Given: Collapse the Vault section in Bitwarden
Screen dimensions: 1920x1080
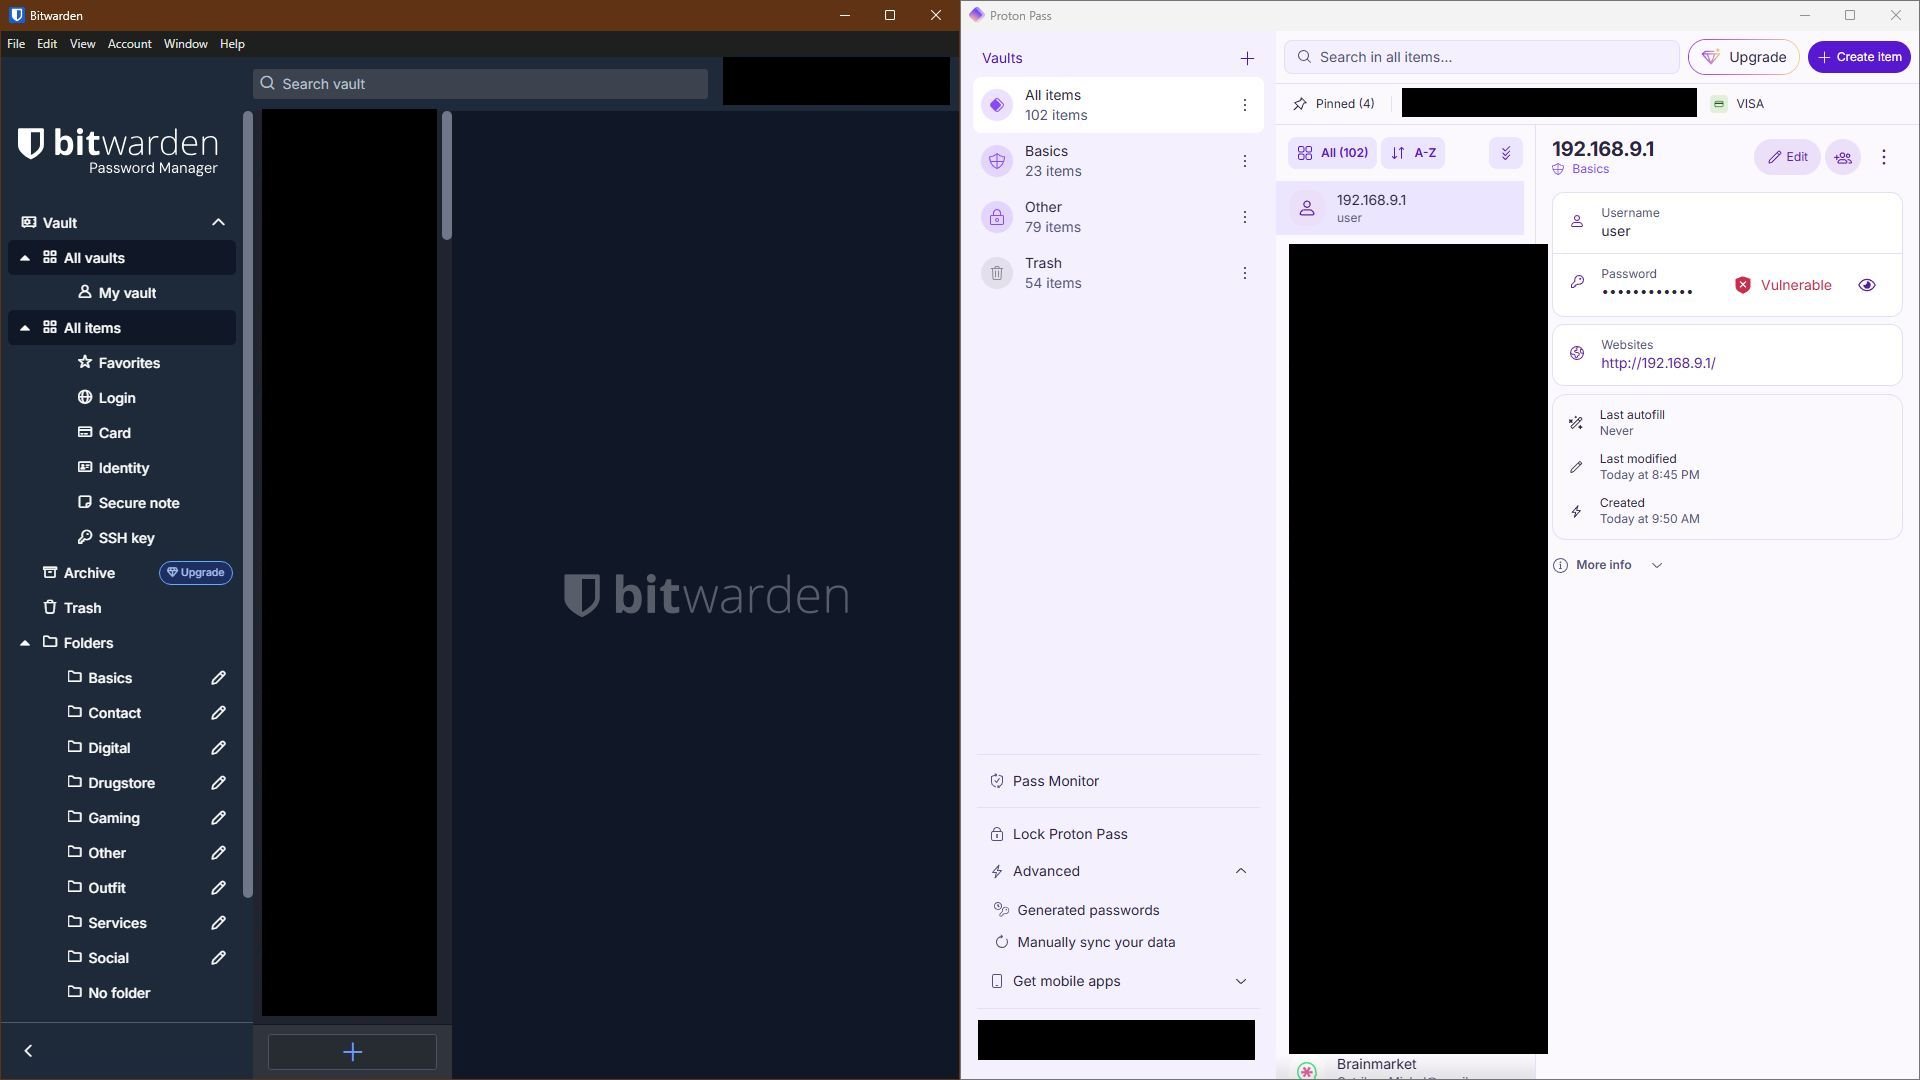Looking at the screenshot, I should (218, 223).
